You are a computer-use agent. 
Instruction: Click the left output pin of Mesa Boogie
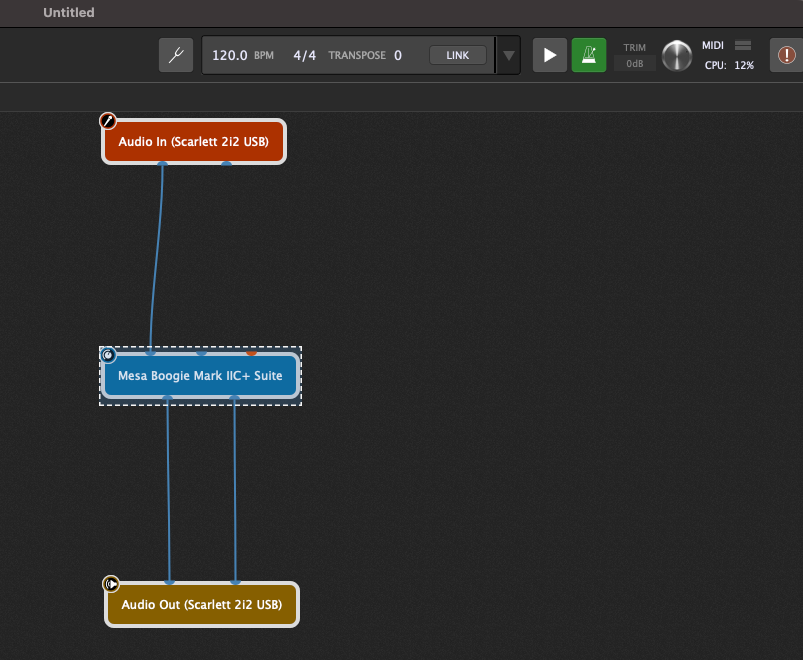(167, 398)
